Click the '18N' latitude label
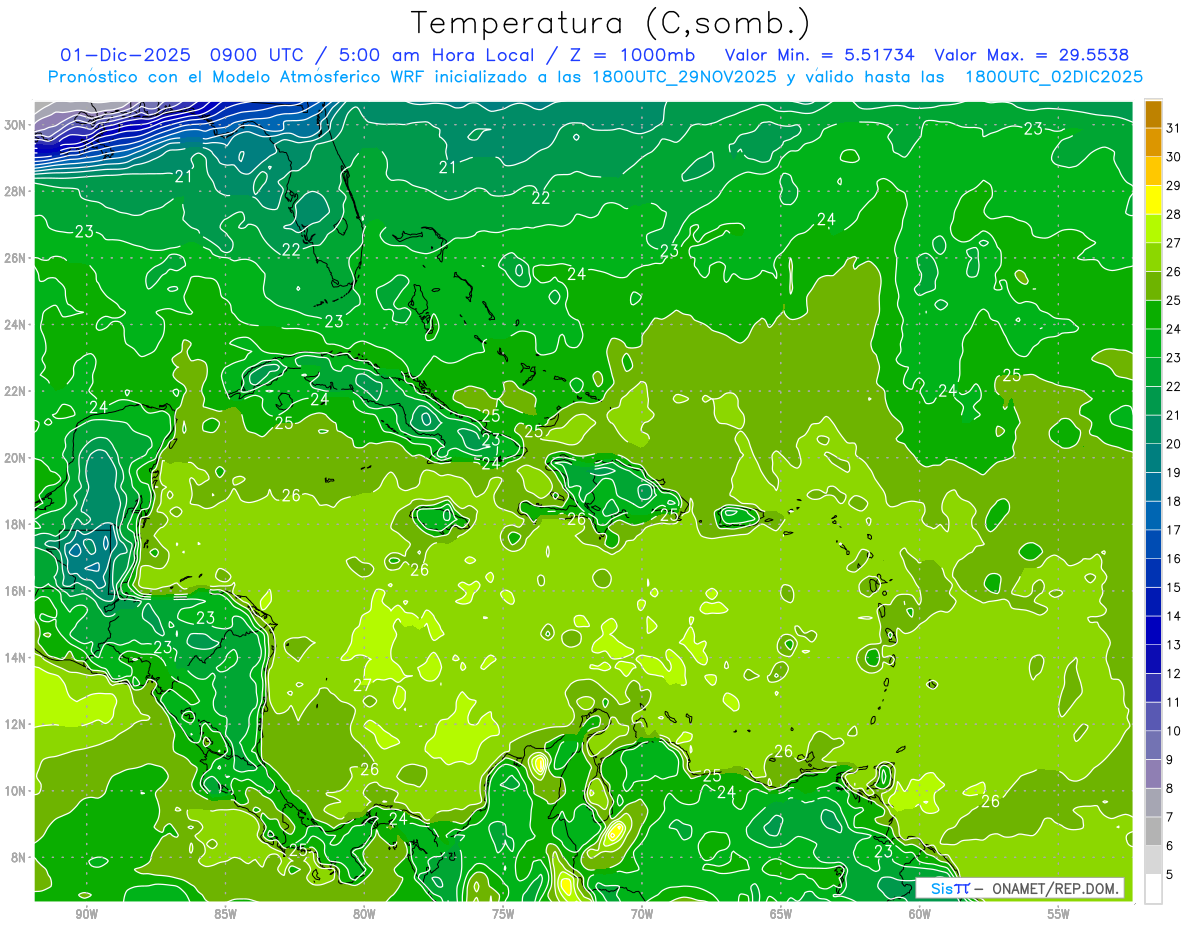 [17, 524]
